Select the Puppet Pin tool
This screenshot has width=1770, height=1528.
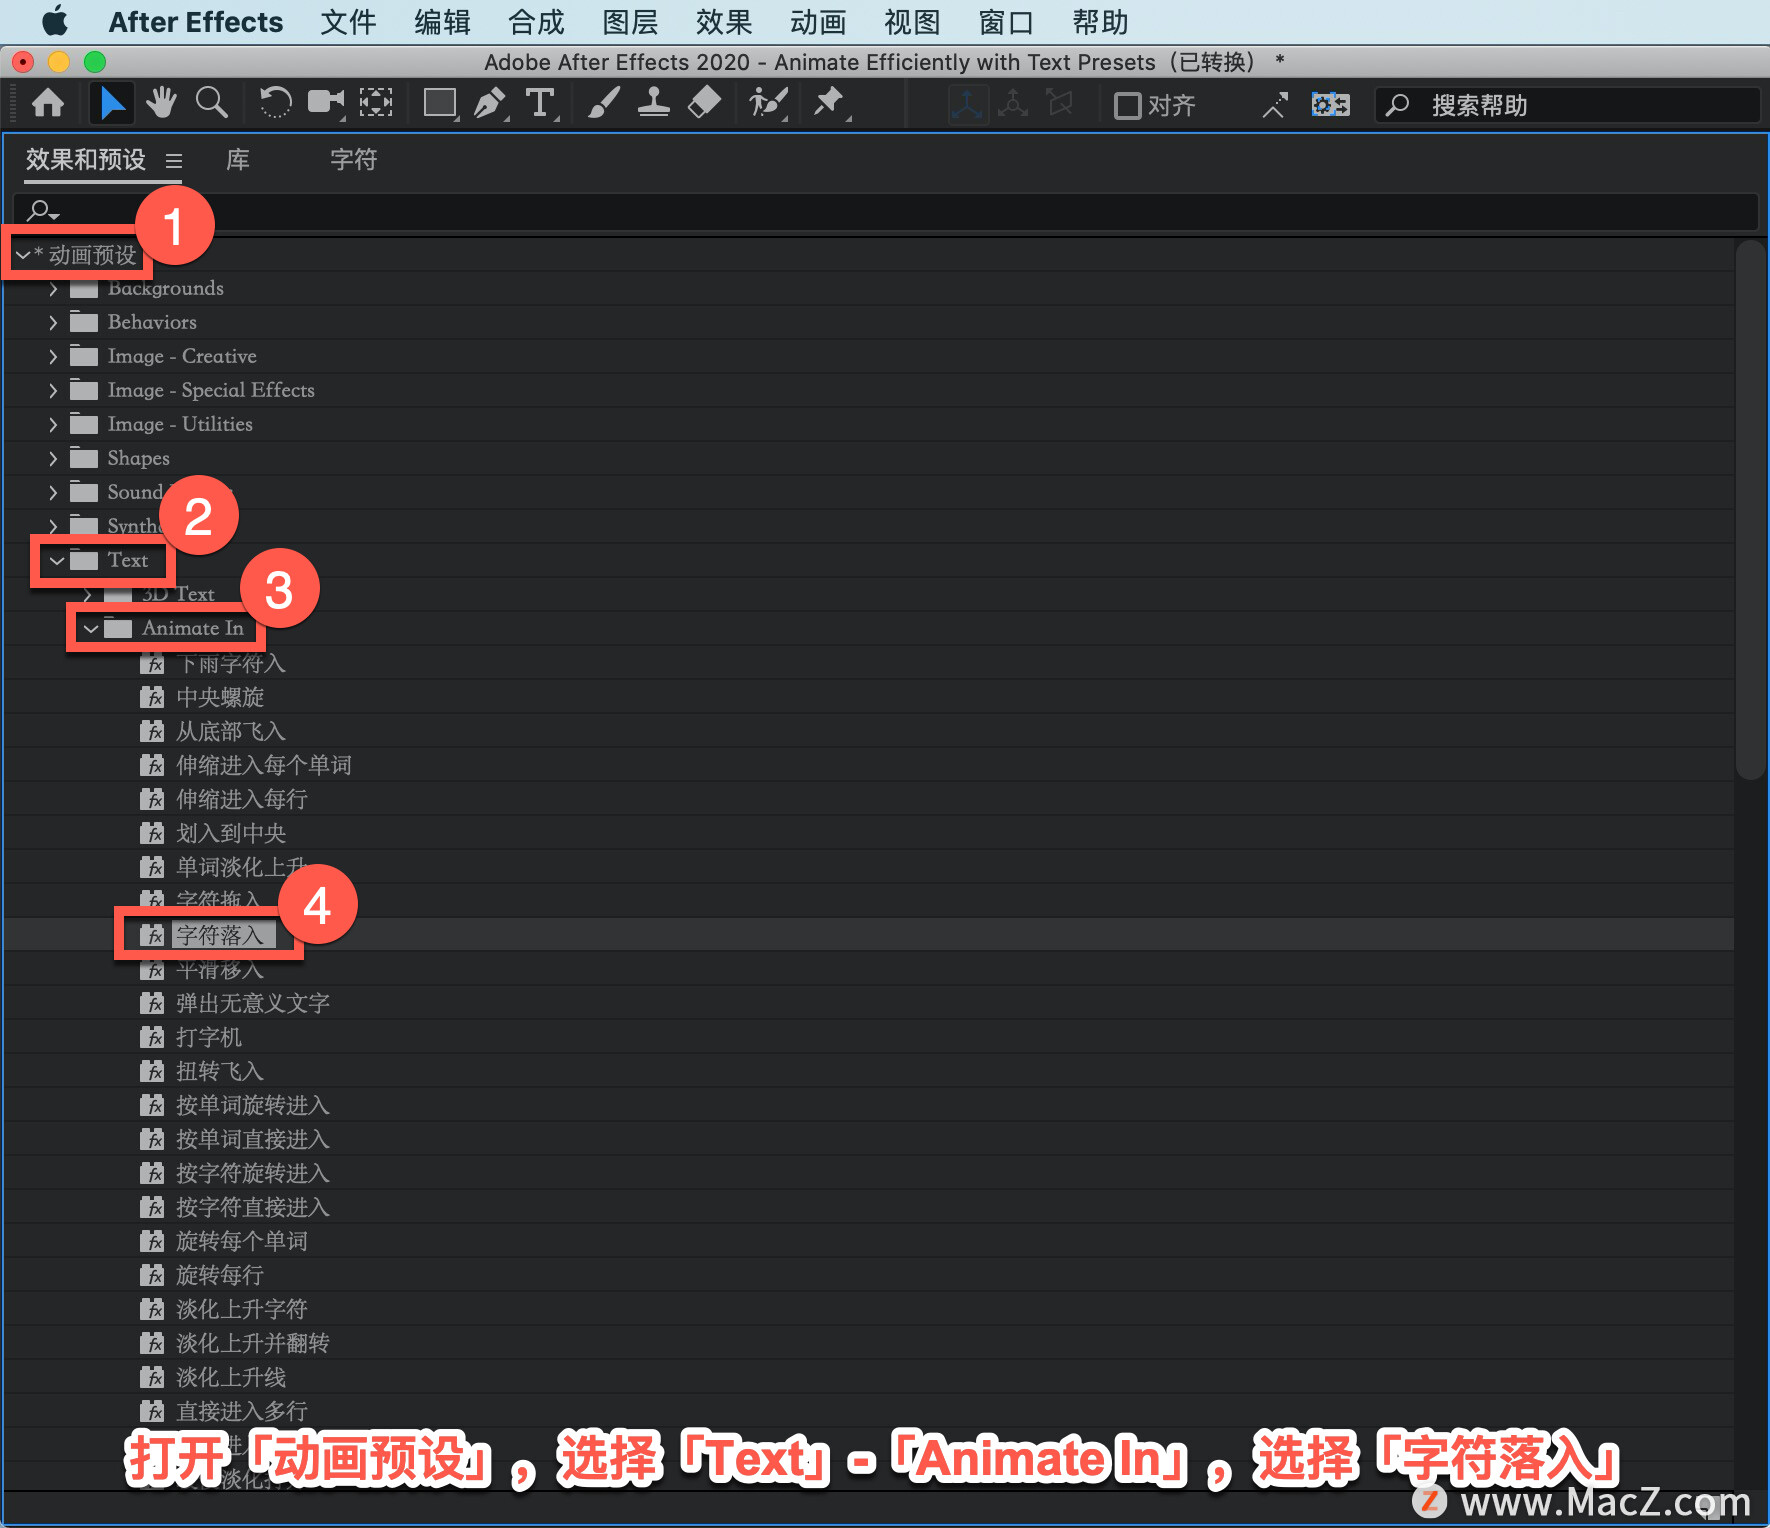pos(830,103)
